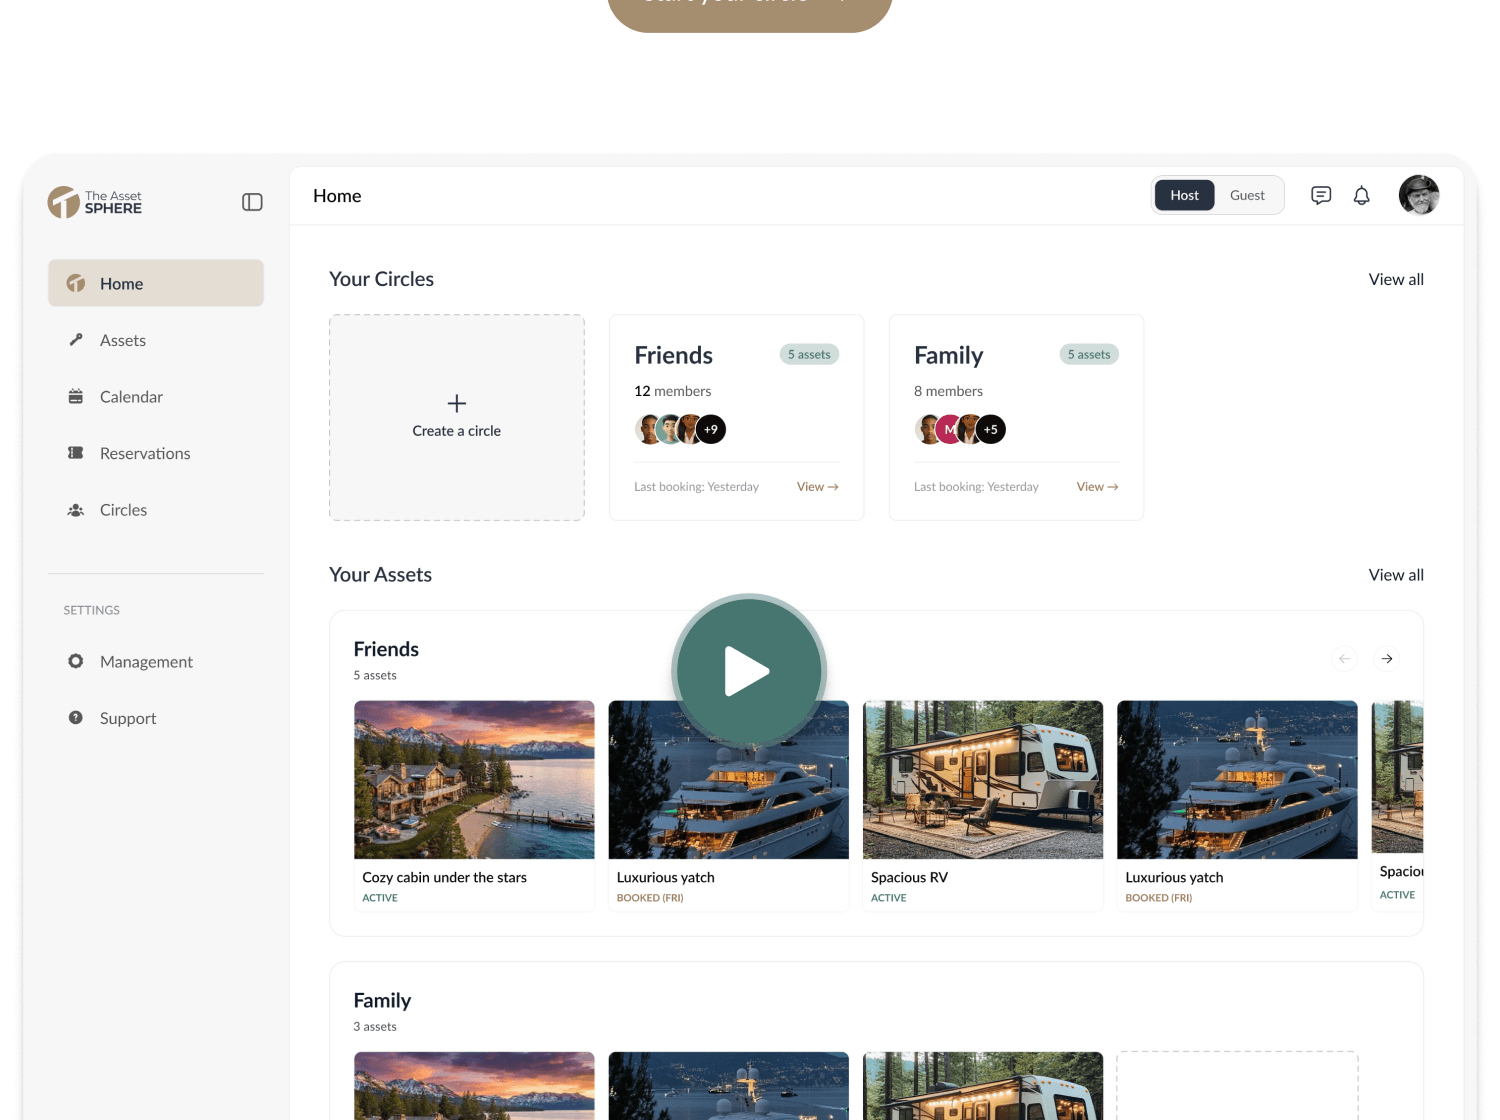Open notifications with the bell icon
1500x1120 pixels.
(1362, 195)
